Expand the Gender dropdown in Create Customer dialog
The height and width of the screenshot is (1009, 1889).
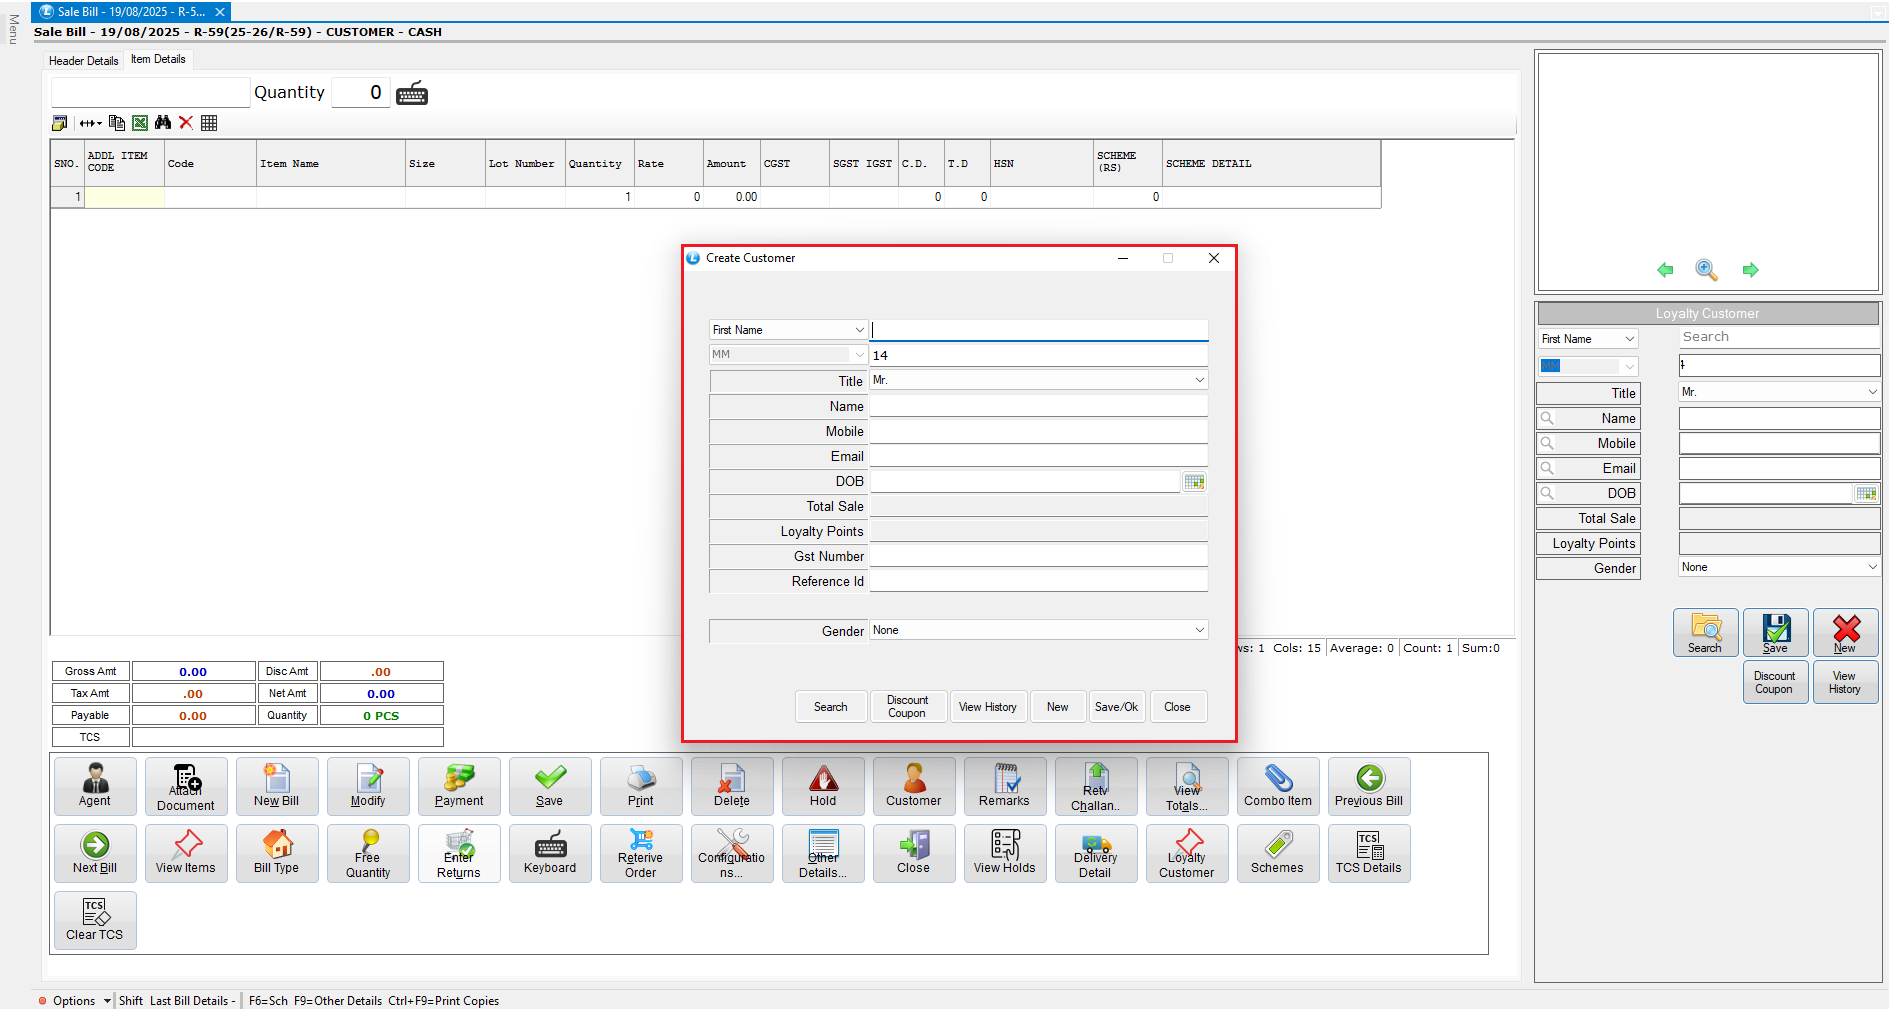(1199, 630)
